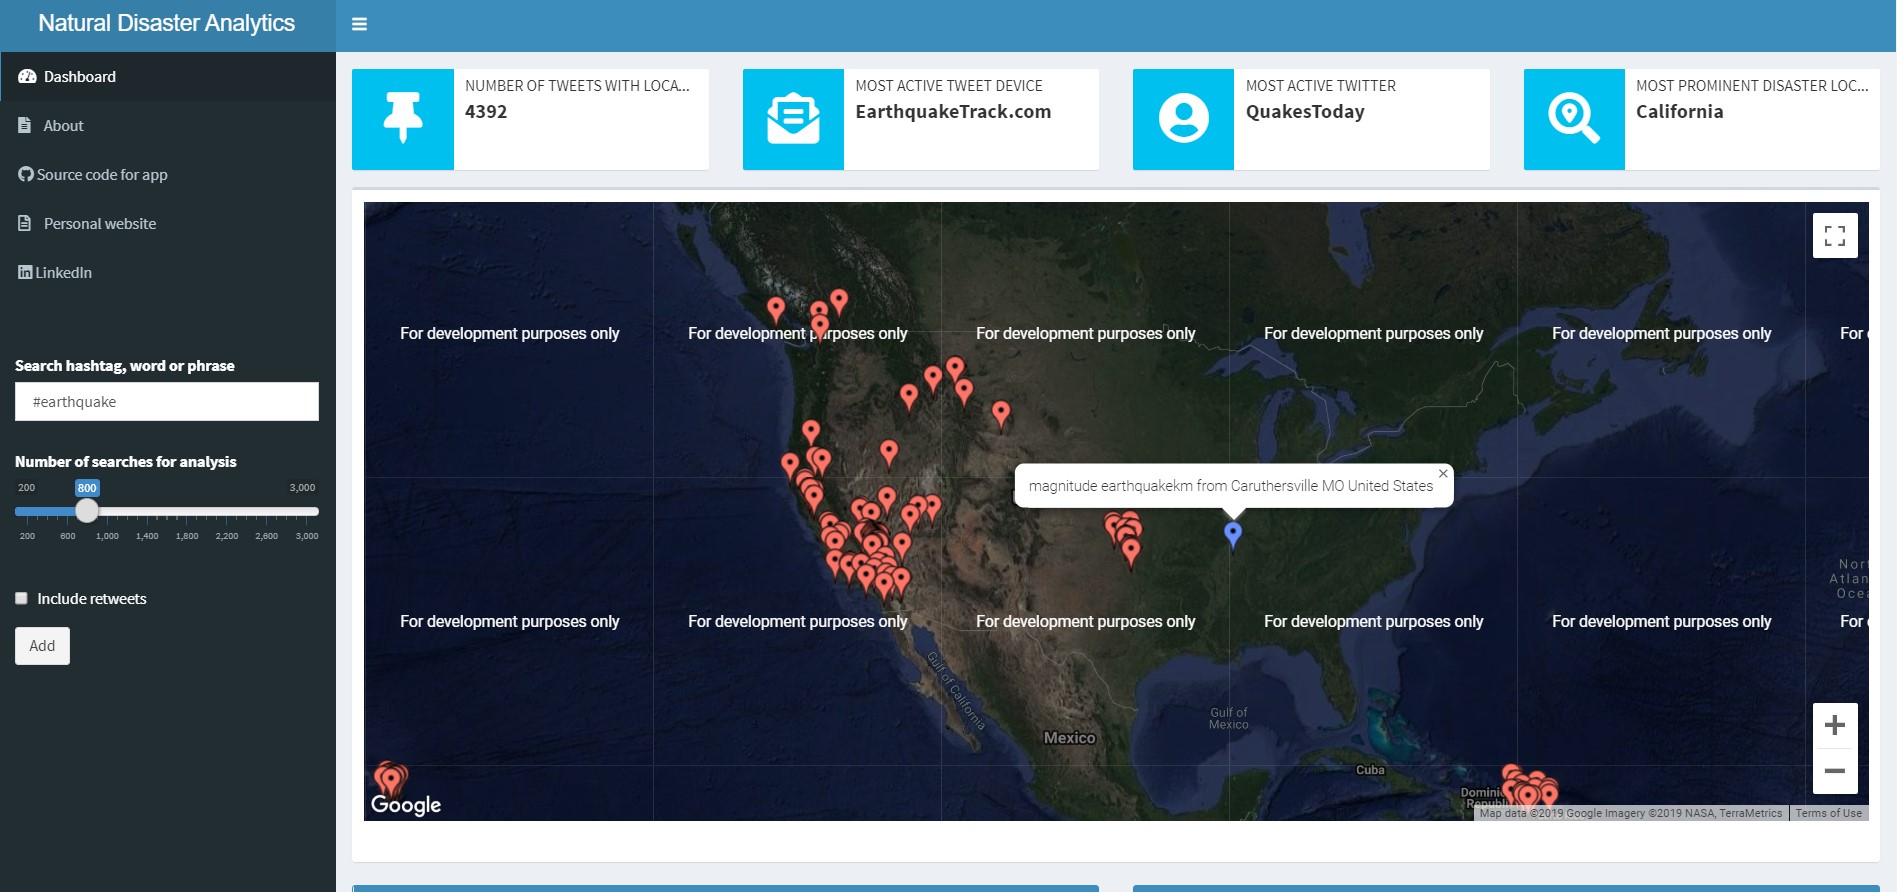The image size is (1897, 892).
Task: Click the Dashboard gauge icon
Action: (x=27, y=76)
